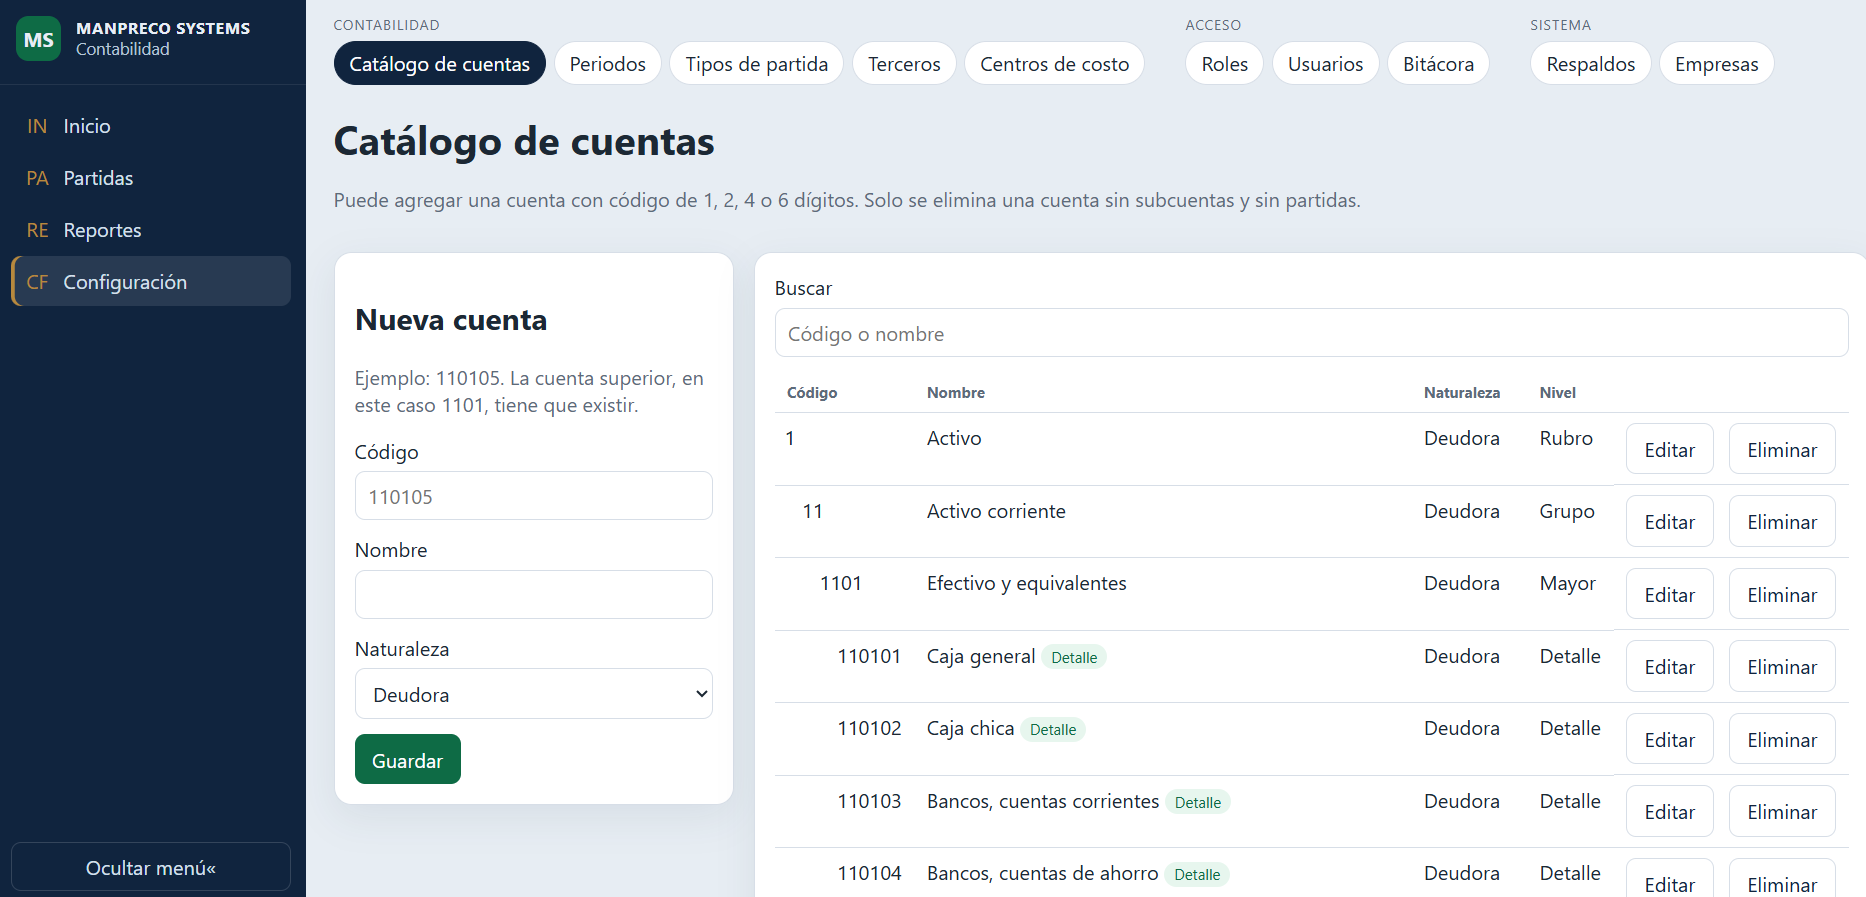
Task: Open the Tipos de partida tab
Action: (x=757, y=64)
